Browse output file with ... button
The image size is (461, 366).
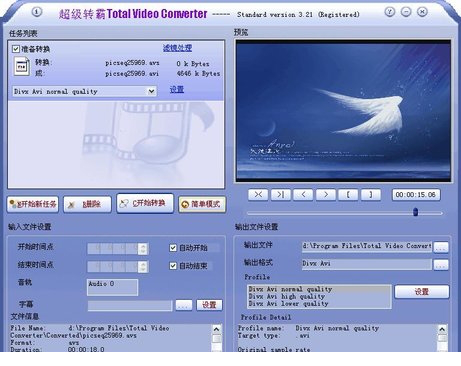pos(441,247)
